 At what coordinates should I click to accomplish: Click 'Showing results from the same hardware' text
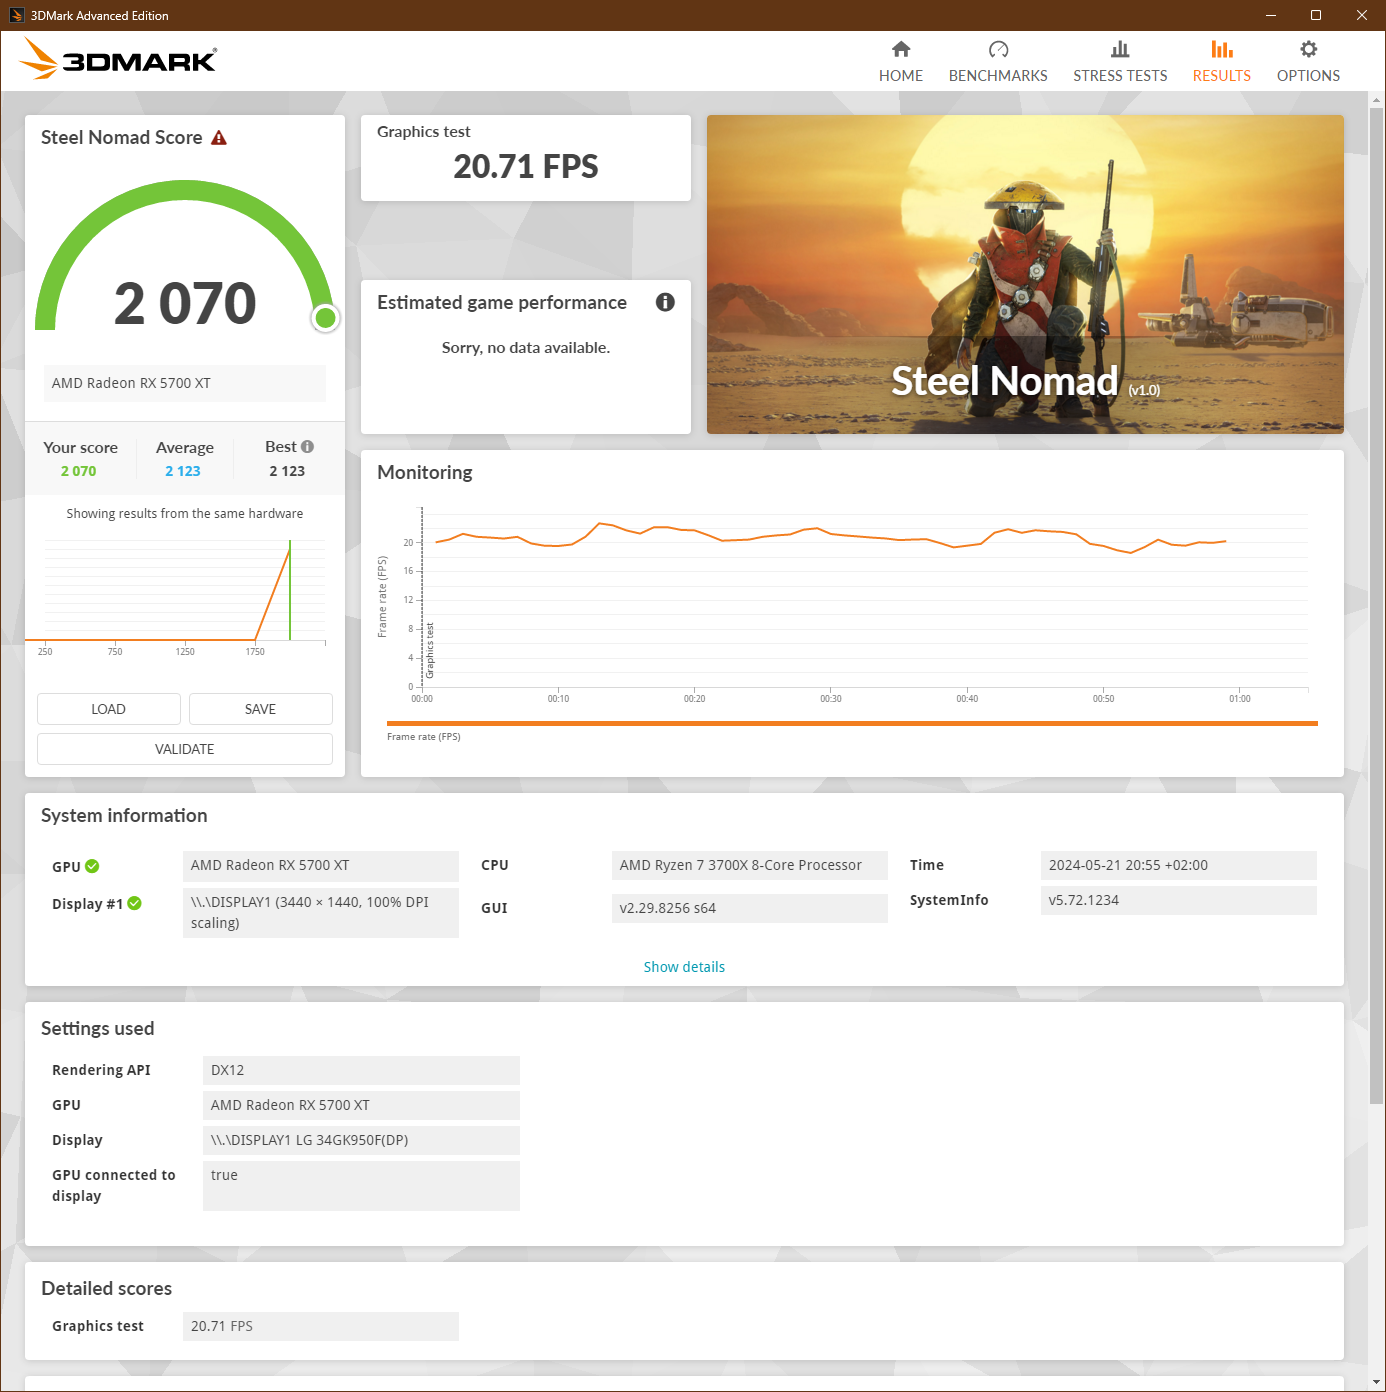[x=185, y=513]
